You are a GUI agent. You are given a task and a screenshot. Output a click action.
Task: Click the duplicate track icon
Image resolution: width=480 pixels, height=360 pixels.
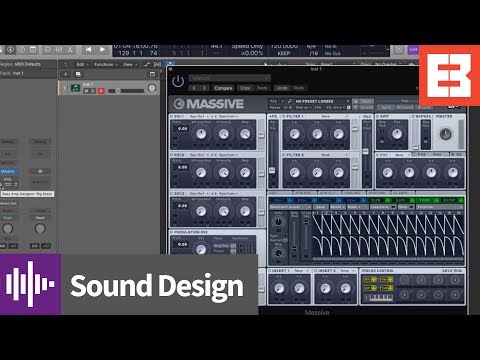click(x=78, y=74)
